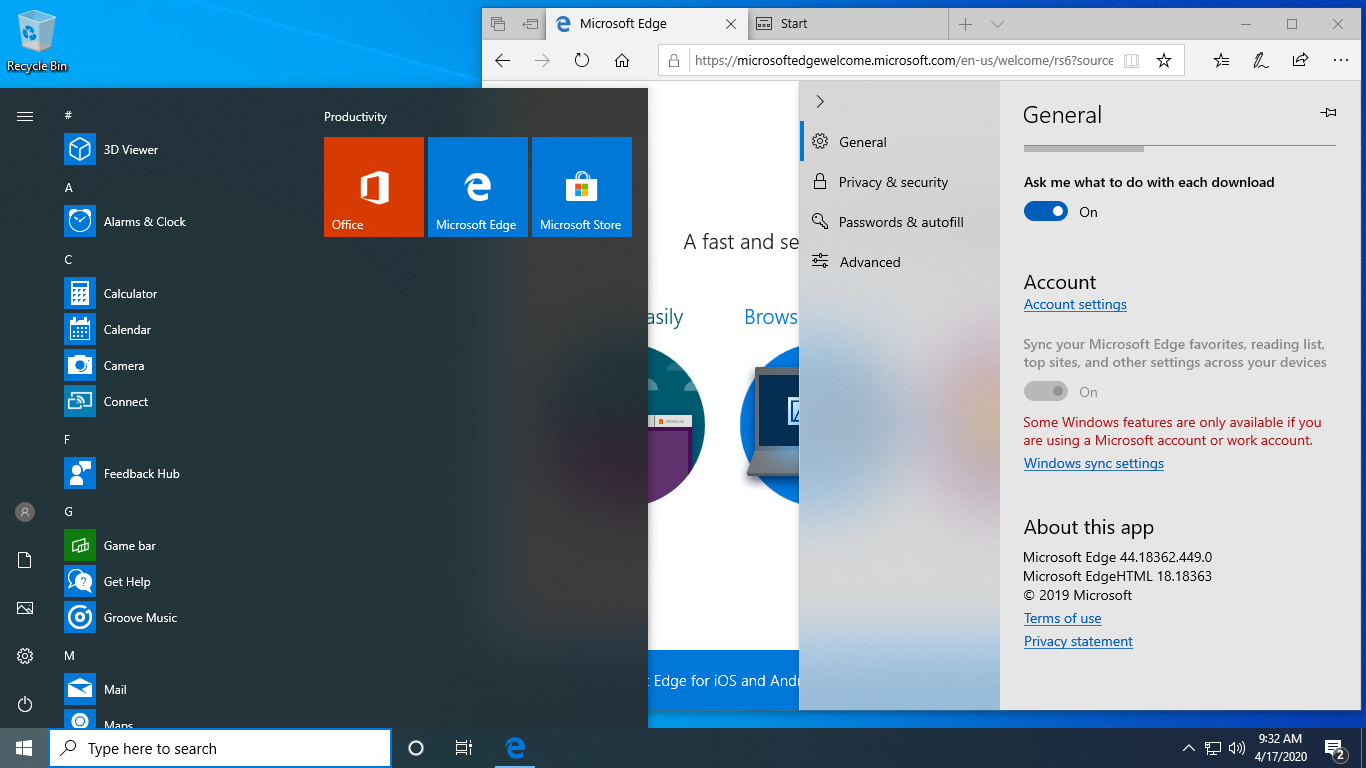1366x768 pixels.
Task: Collapse settings menu with the chevron arrow
Action: point(820,101)
